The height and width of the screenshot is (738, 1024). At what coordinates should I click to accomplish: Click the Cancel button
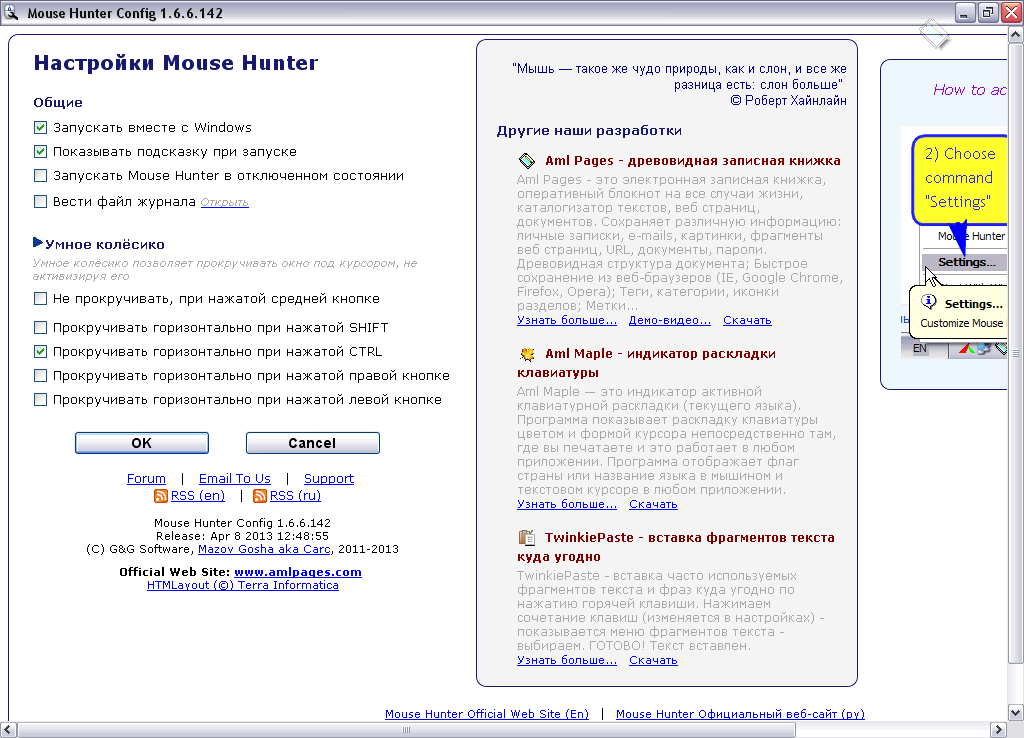point(313,443)
